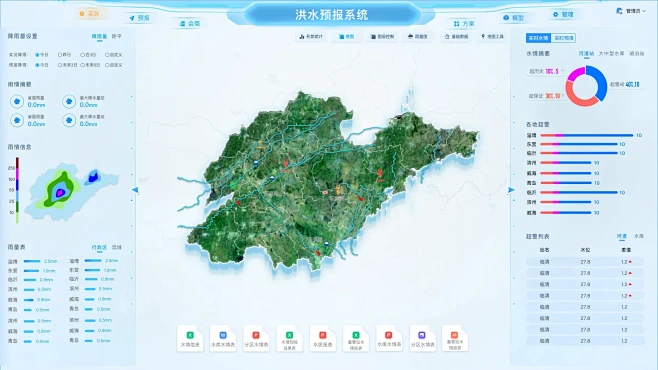Open the 图层控制 layer control tool
Screen dimensions: 658x370
click(x=382, y=36)
